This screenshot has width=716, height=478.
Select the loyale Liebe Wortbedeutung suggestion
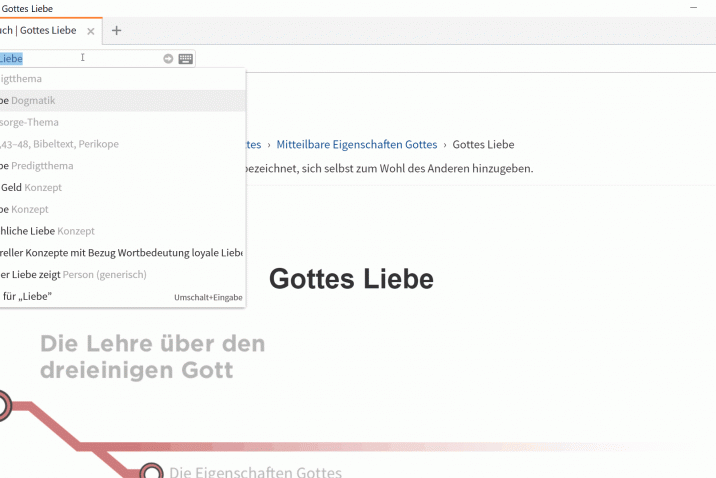122,252
